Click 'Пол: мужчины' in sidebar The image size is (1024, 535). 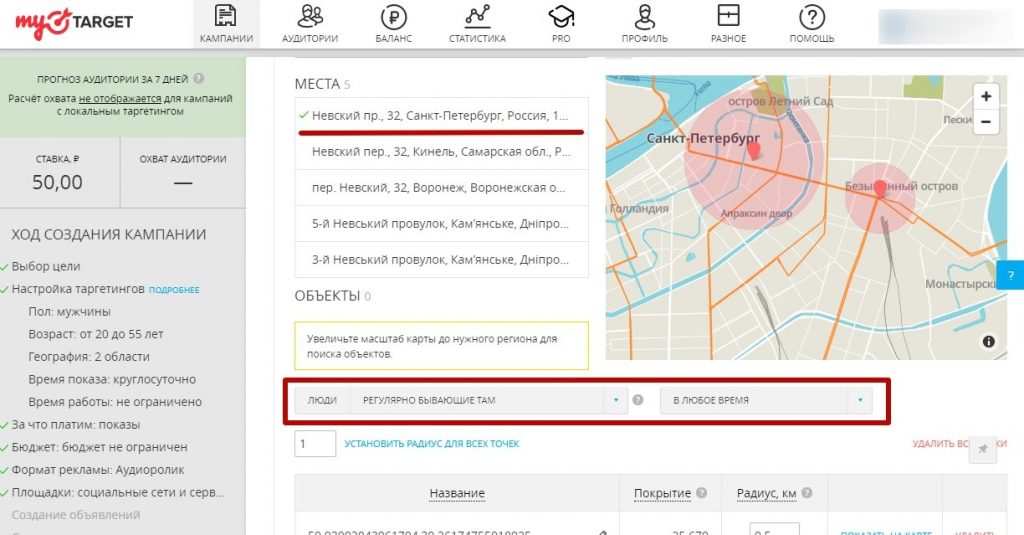[69, 312]
